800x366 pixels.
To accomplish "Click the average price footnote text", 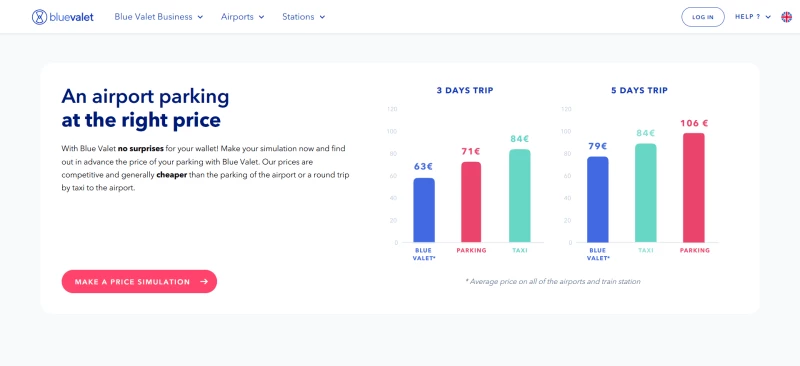I will tap(553, 281).
